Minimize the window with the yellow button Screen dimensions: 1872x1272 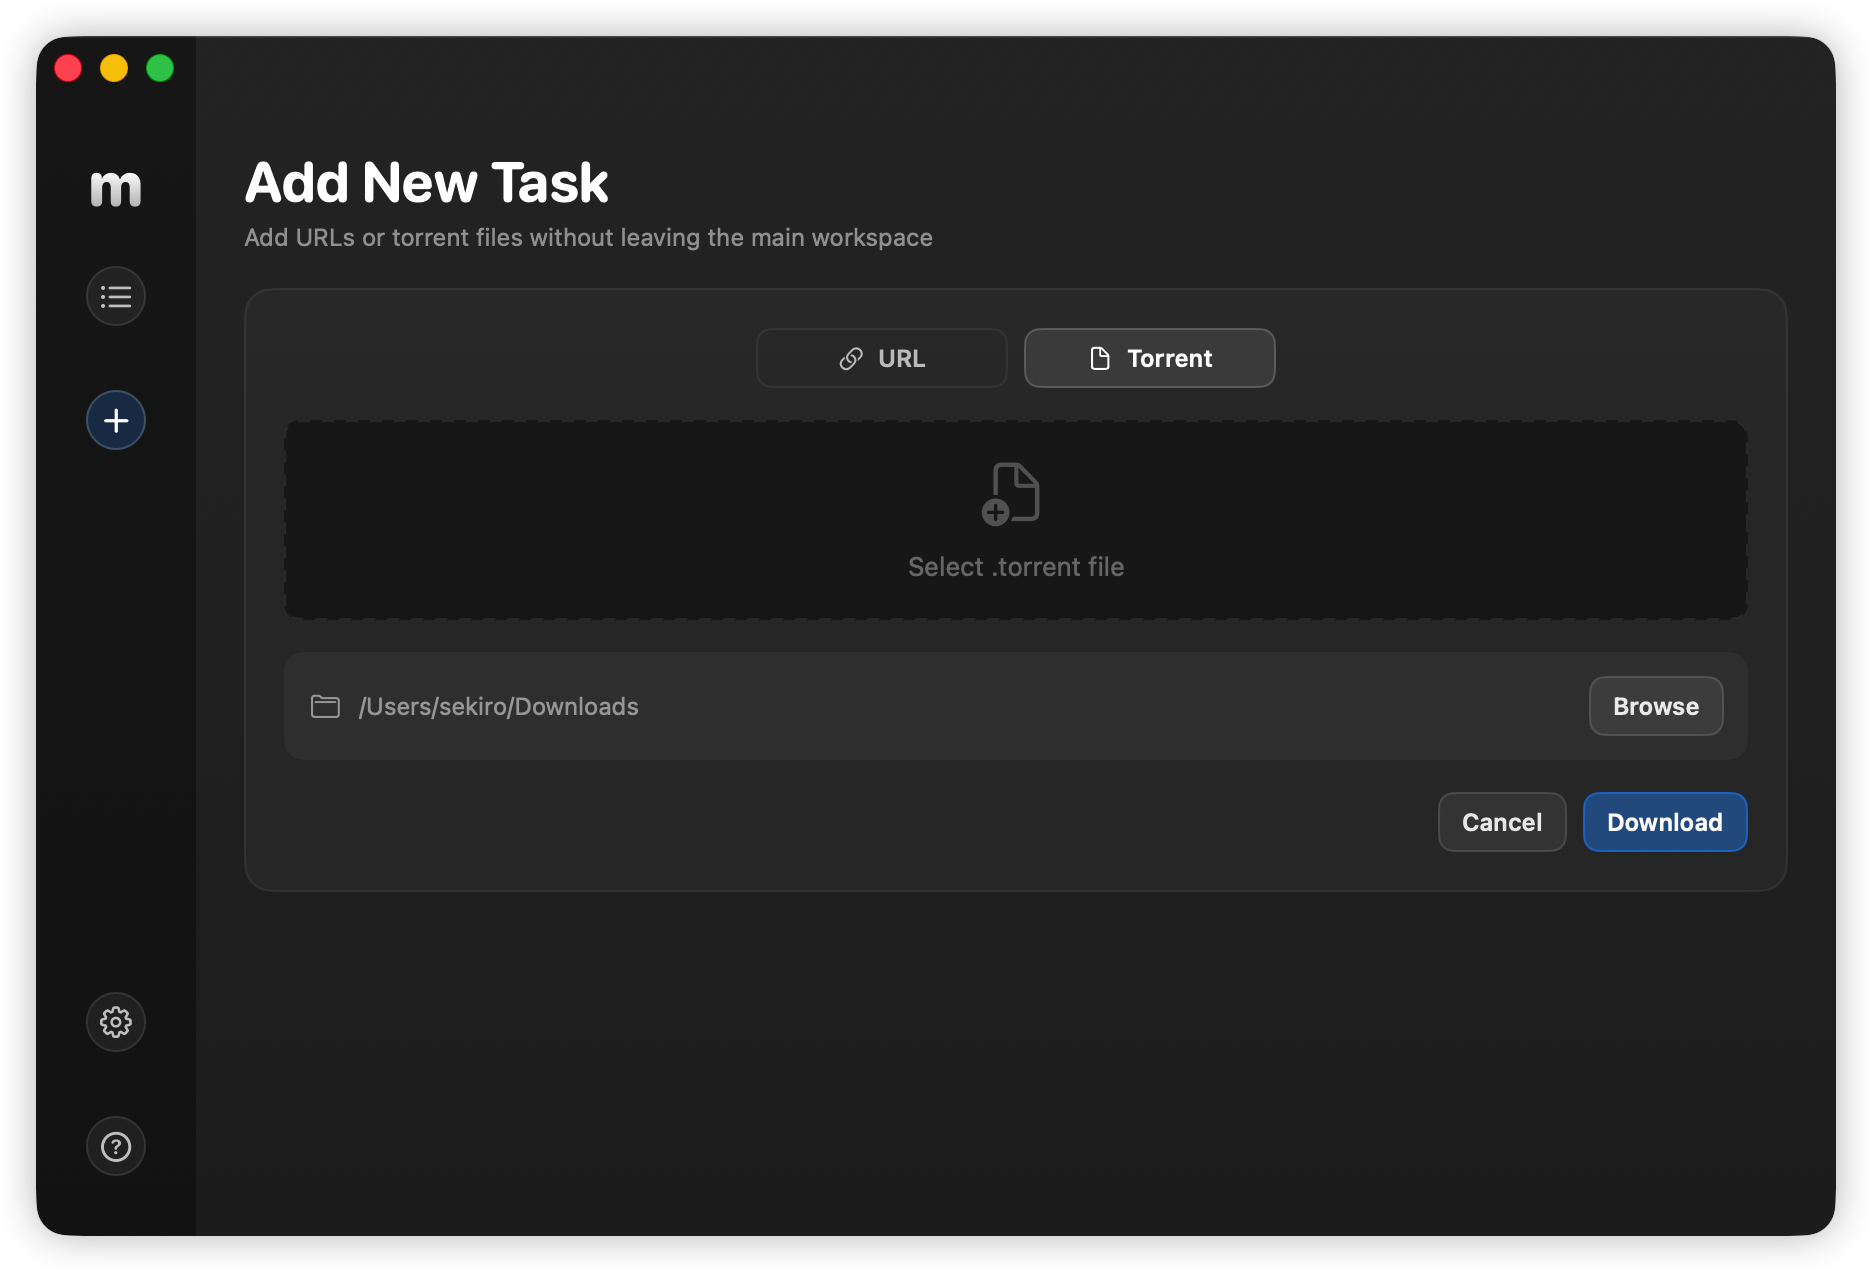(114, 68)
